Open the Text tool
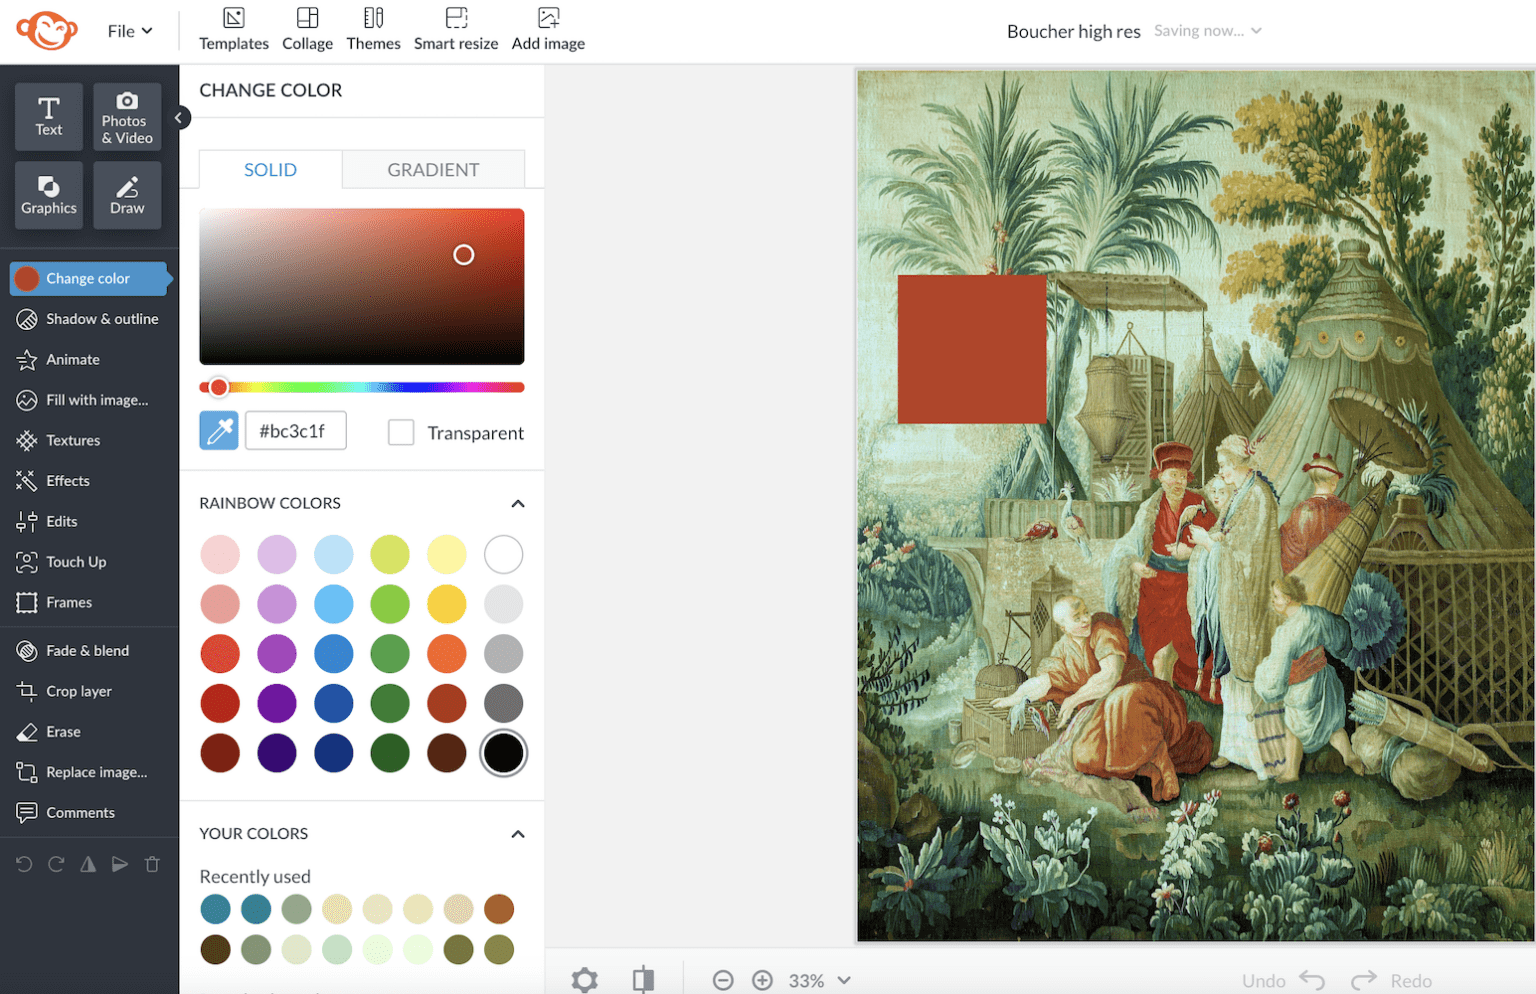1536x994 pixels. (48, 117)
